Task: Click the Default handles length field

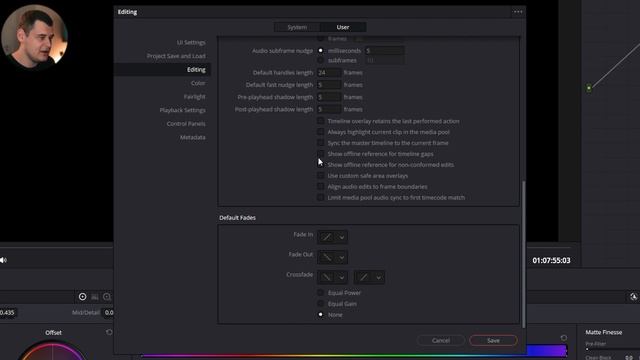Action: (x=329, y=72)
